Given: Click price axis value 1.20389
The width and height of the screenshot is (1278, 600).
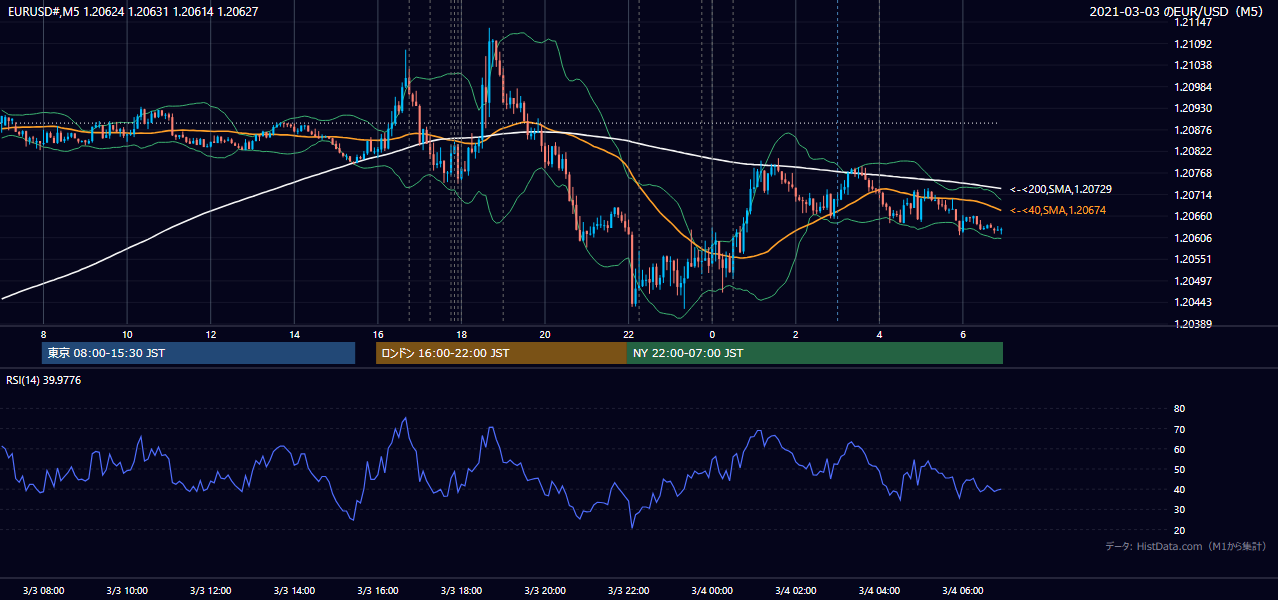Looking at the screenshot, I should [x=1193, y=324].
